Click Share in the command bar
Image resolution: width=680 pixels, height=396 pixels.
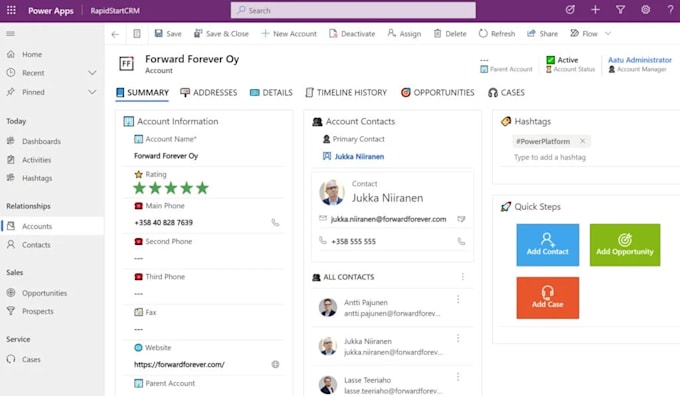[542, 34]
